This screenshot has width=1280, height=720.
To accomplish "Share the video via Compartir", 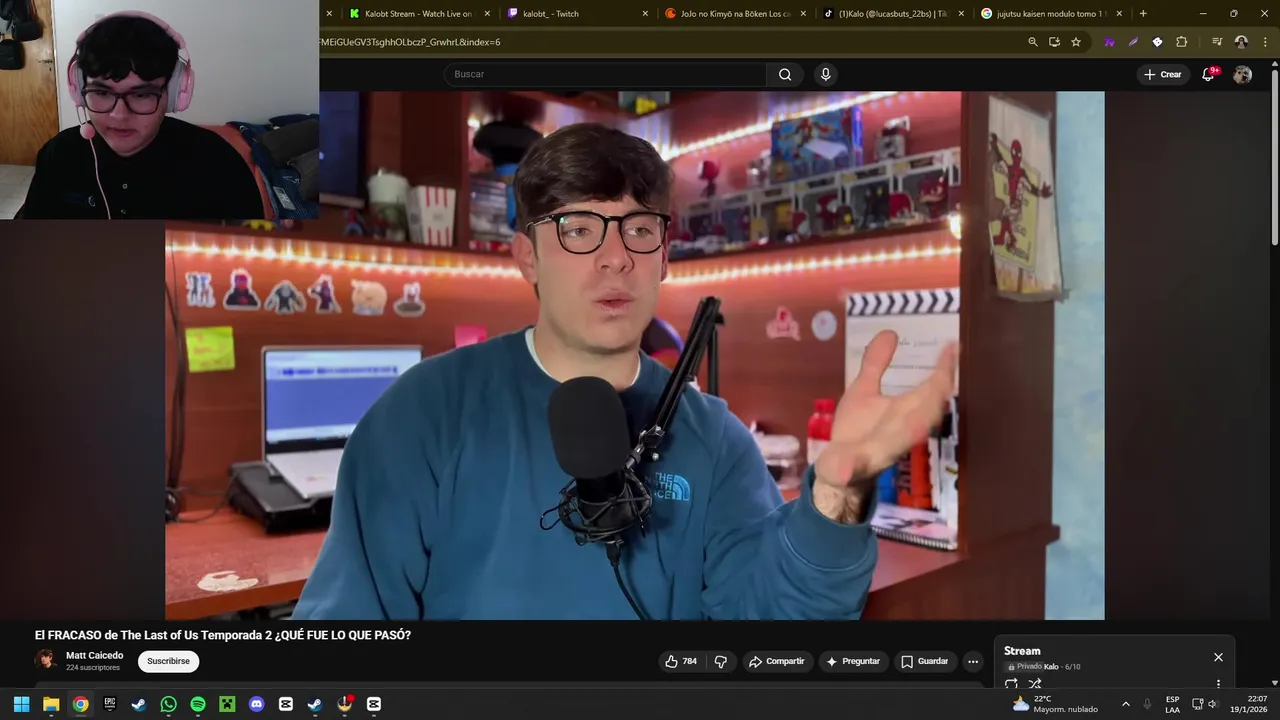I will coord(777,661).
